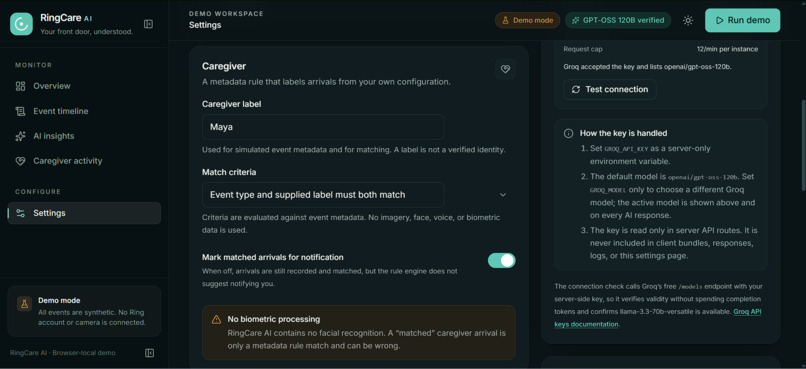The height and width of the screenshot is (369, 806).
Task: Open AI insights page
Action: 84,136
